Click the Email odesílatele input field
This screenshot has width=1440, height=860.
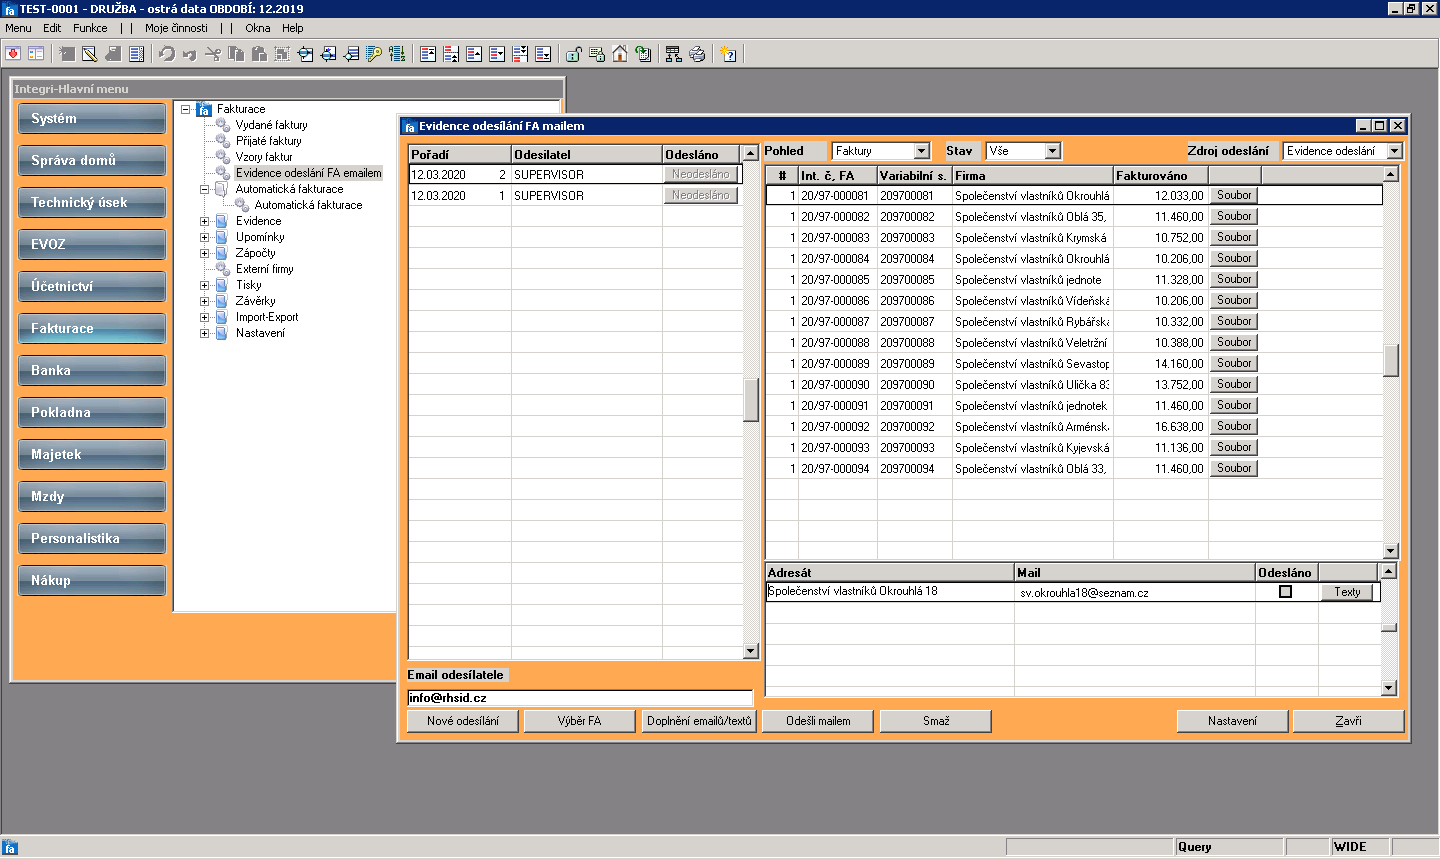(580, 698)
